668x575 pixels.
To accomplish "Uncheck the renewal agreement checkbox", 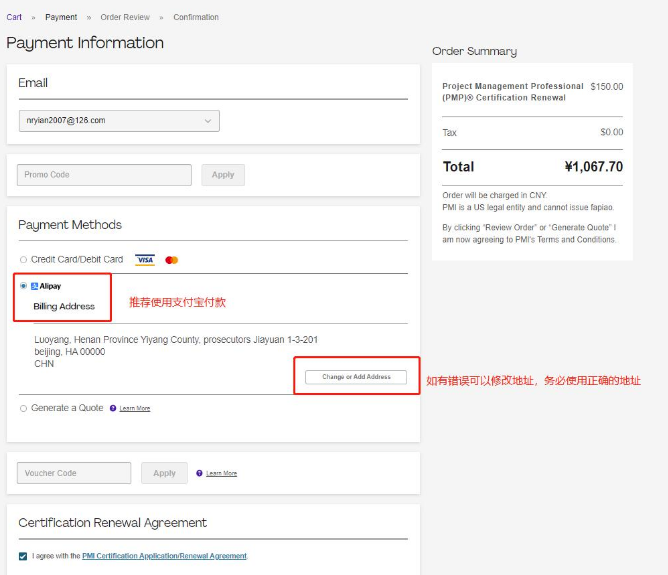I will (23, 556).
